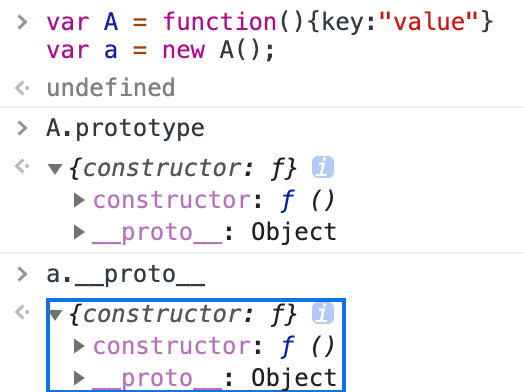Click the A.prototype command text
Screen dimensions: 524x392
click(125, 129)
